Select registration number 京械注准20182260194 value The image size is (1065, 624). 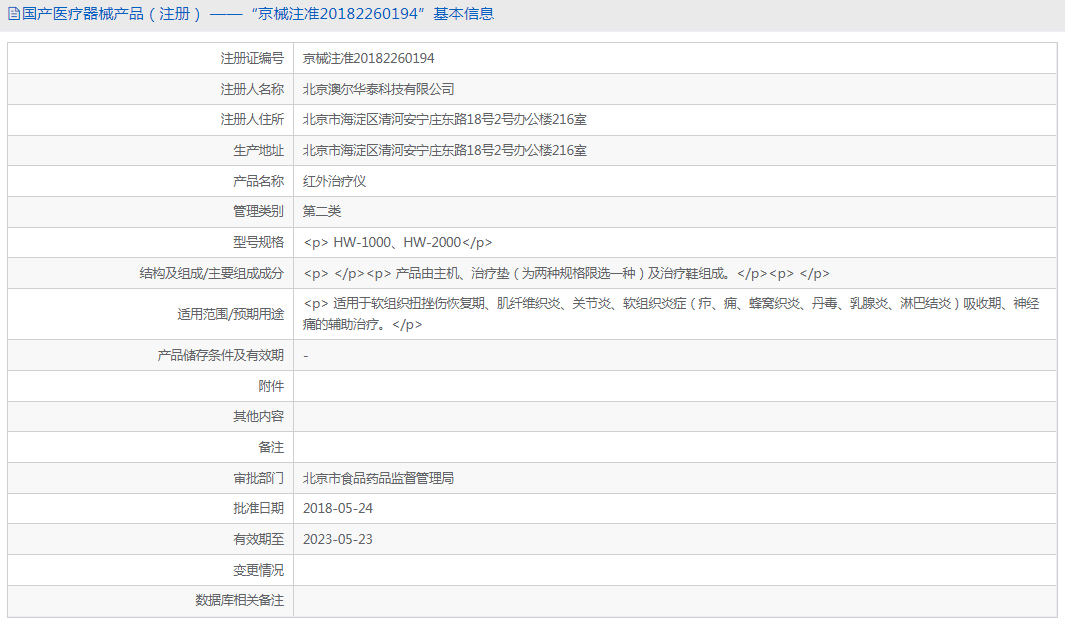point(368,58)
